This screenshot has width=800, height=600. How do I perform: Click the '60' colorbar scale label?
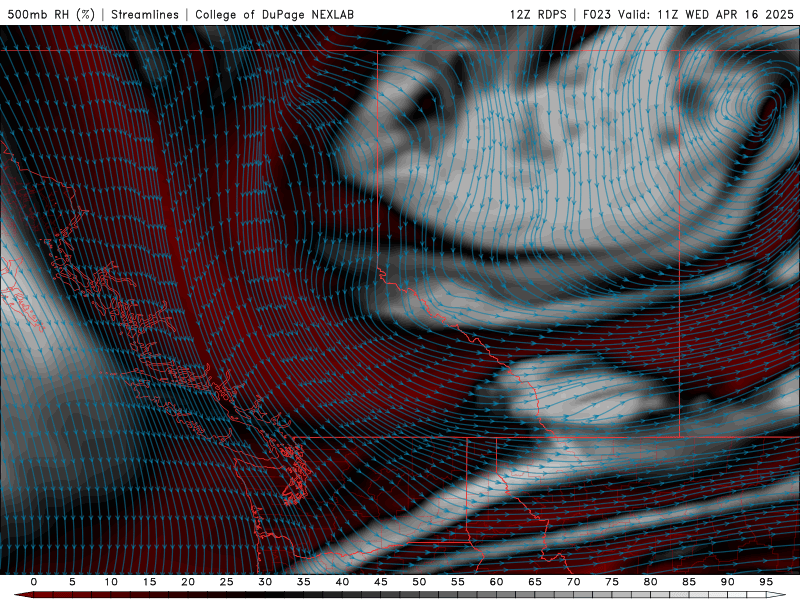pyautogui.click(x=496, y=582)
